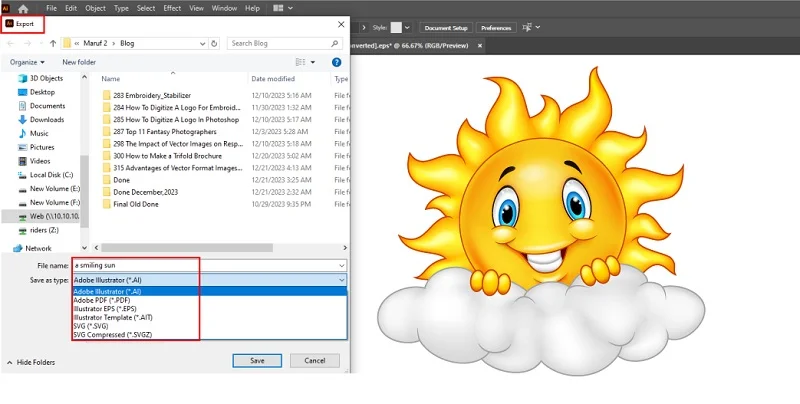Open the workspace switcher layout icon
Viewport: 800px width, 404px height.
[278, 8]
